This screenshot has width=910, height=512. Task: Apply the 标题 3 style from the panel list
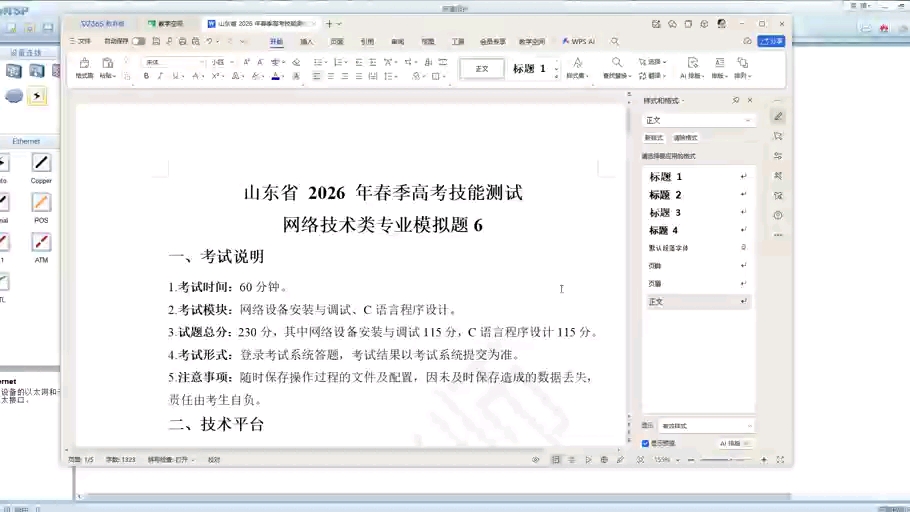pos(698,212)
